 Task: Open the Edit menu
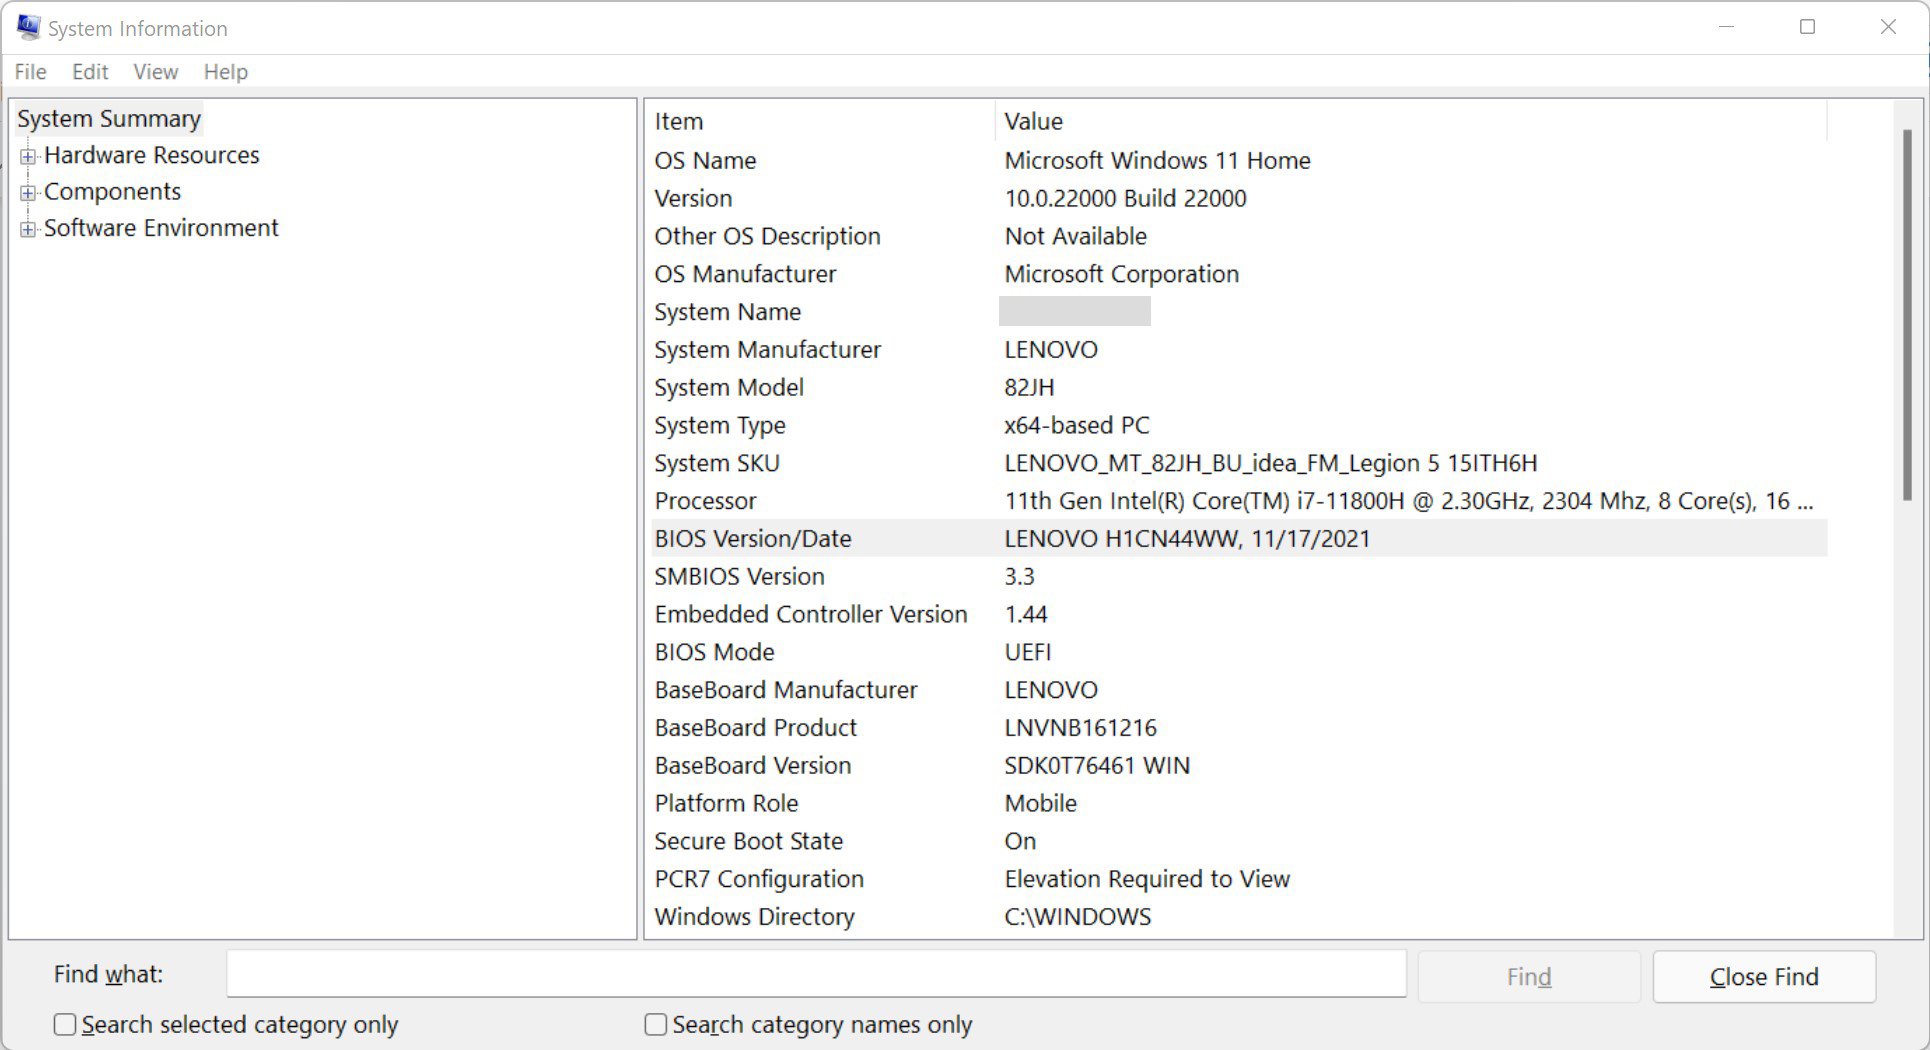(x=90, y=72)
